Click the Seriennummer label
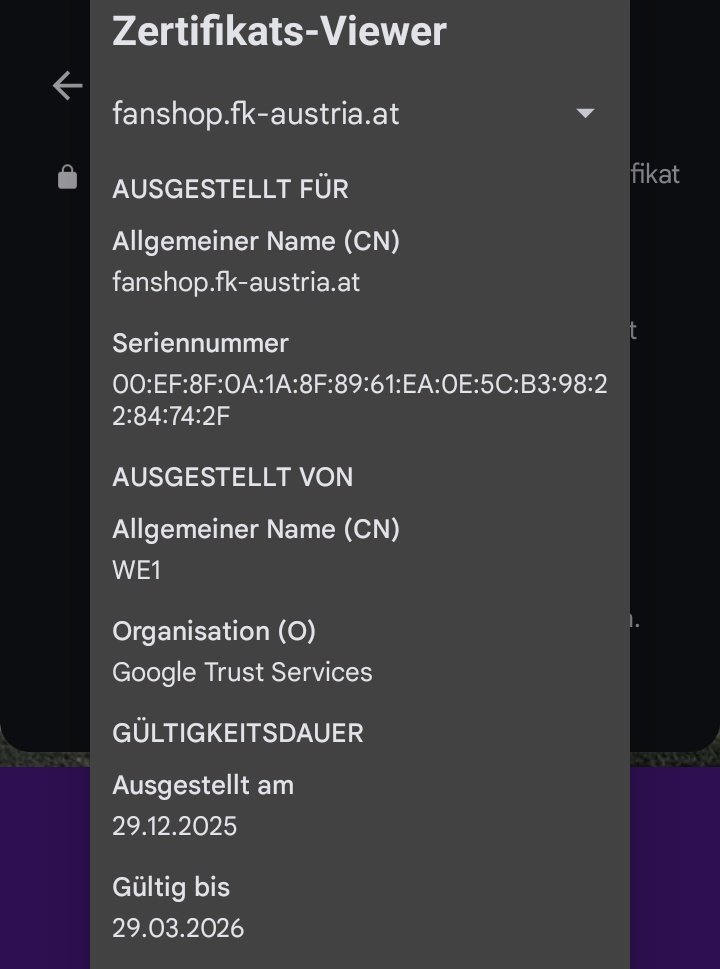This screenshot has width=720, height=969. pos(200,343)
